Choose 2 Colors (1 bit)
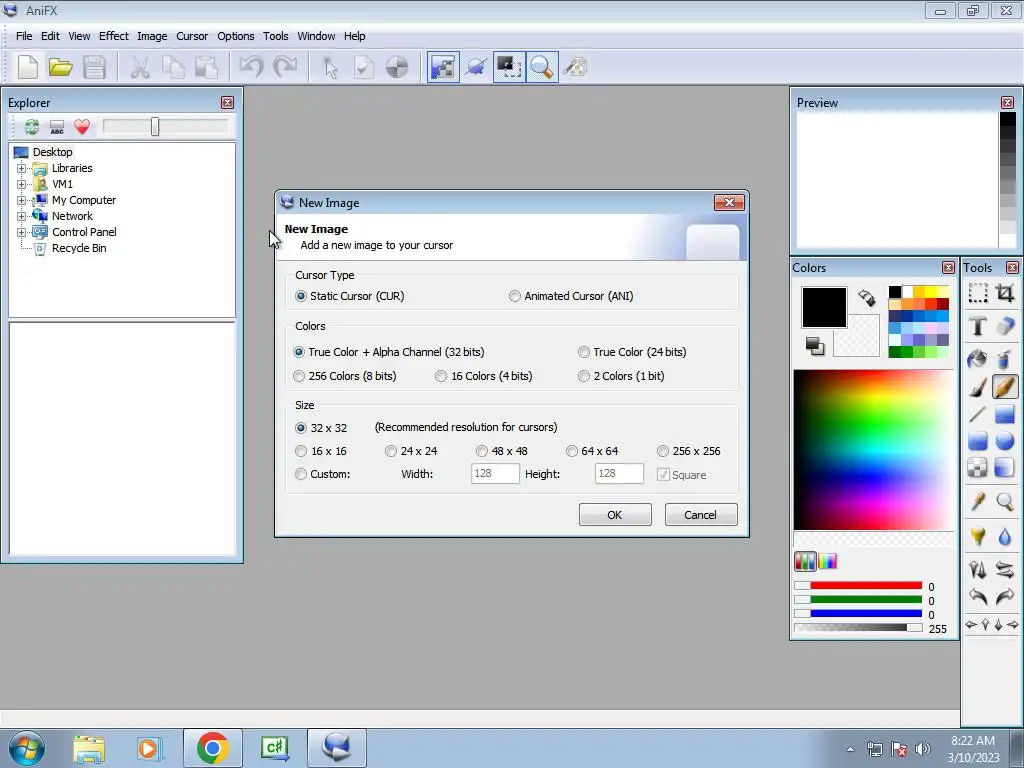 [x=622, y=376]
